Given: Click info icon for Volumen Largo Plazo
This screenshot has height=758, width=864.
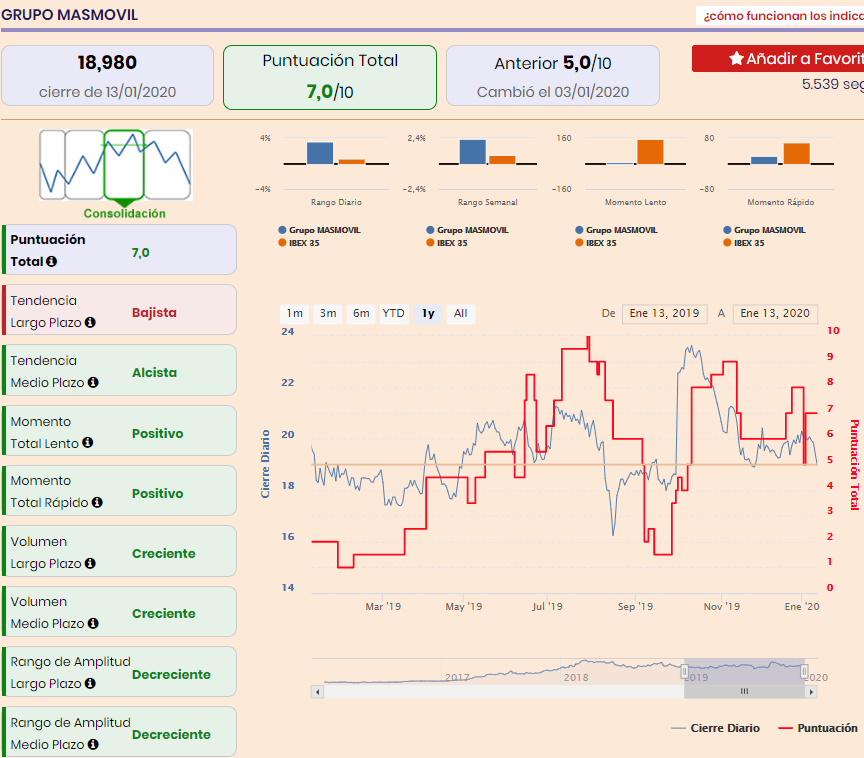Looking at the screenshot, I should (x=90, y=563).
